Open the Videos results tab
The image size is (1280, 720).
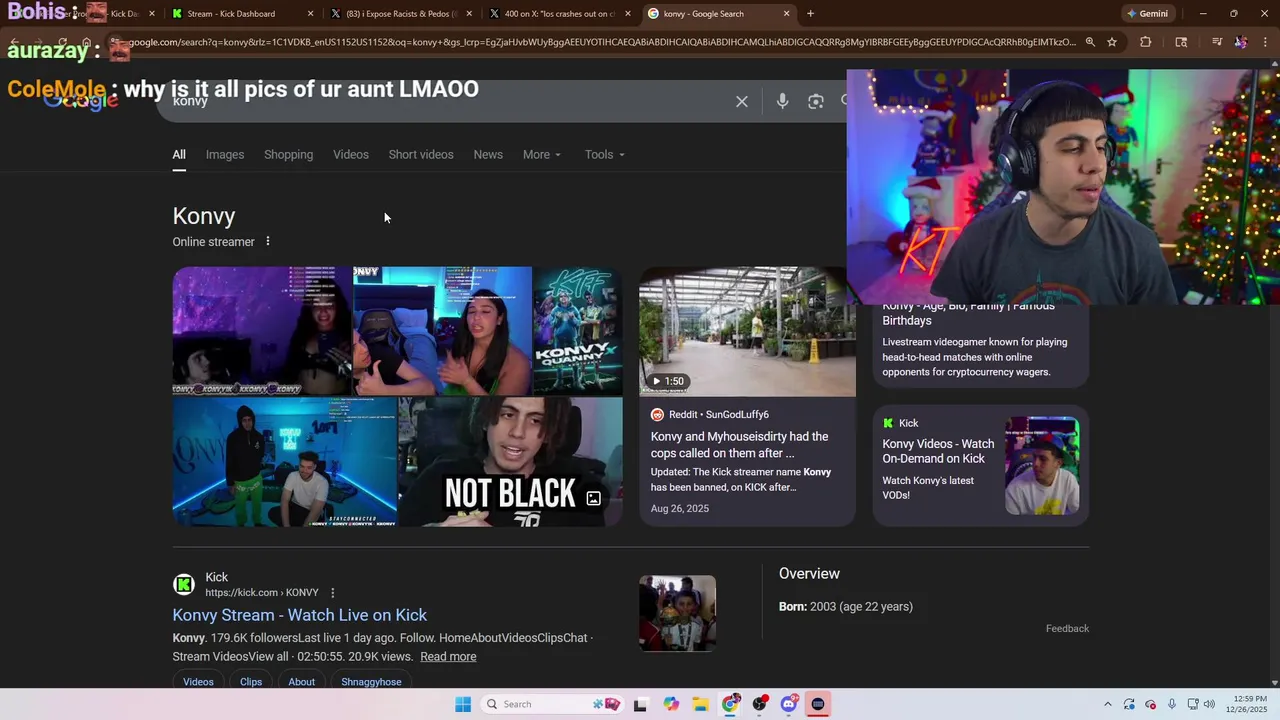point(351,154)
